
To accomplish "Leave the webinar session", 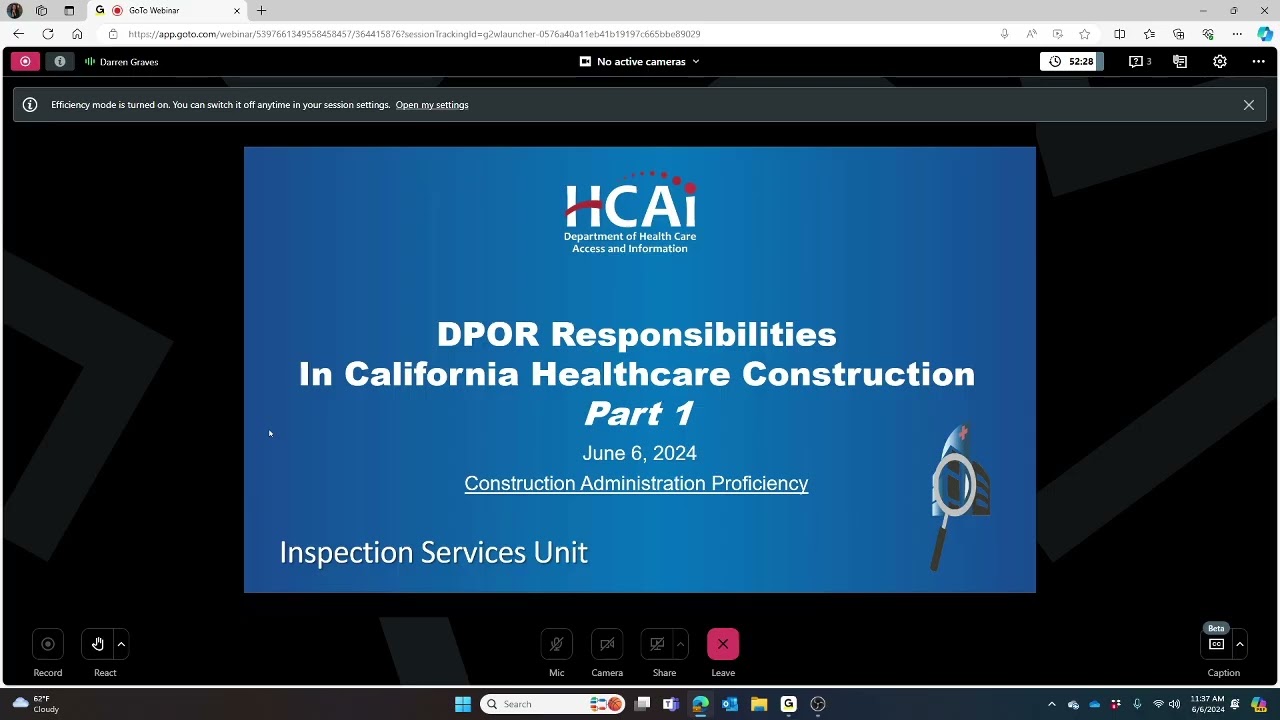I will [723, 644].
